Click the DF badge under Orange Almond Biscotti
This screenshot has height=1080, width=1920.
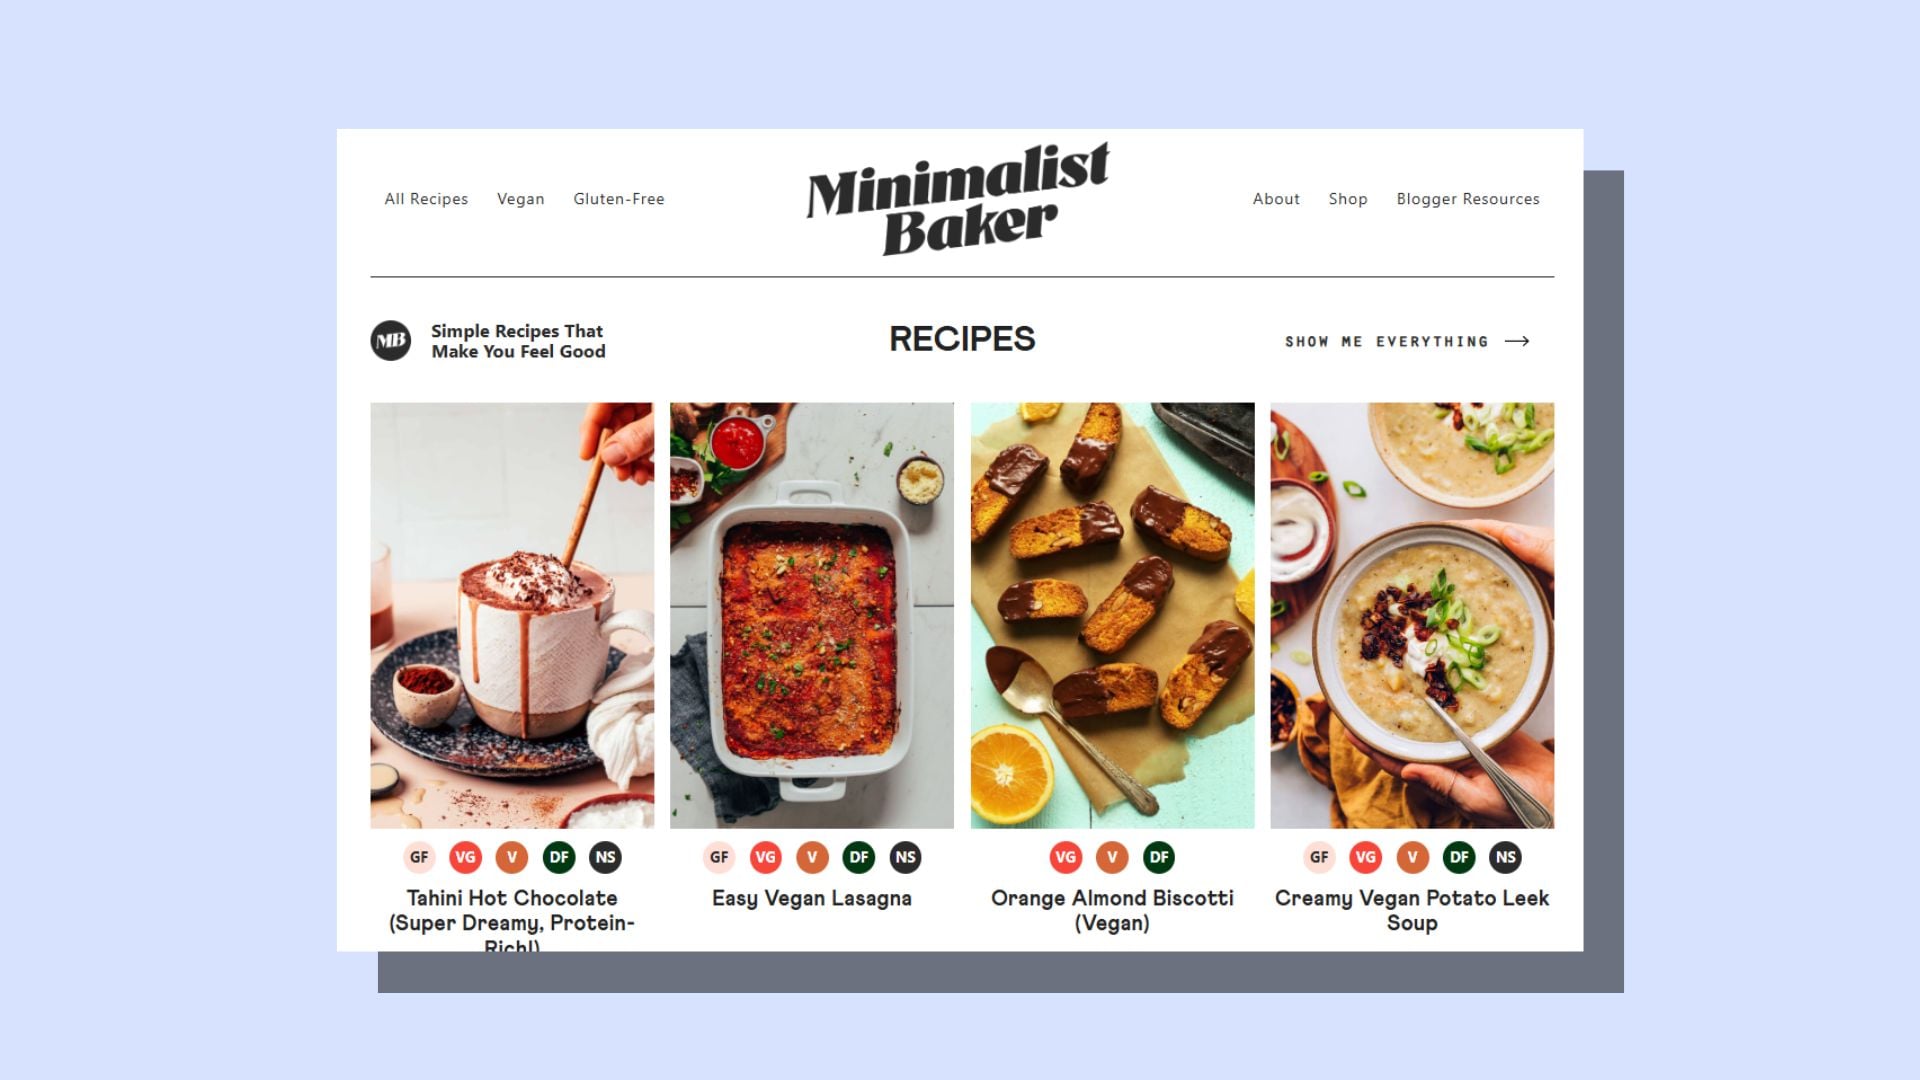pyautogui.click(x=1158, y=857)
